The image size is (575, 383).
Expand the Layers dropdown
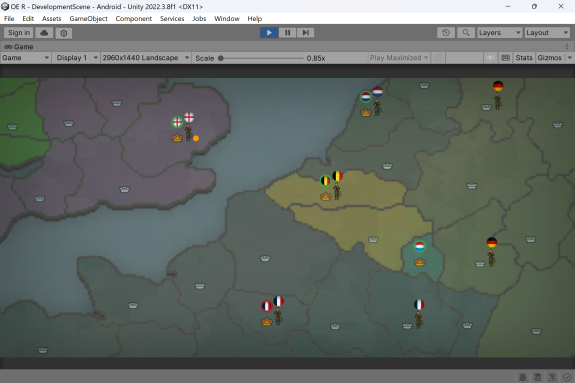click(499, 33)
